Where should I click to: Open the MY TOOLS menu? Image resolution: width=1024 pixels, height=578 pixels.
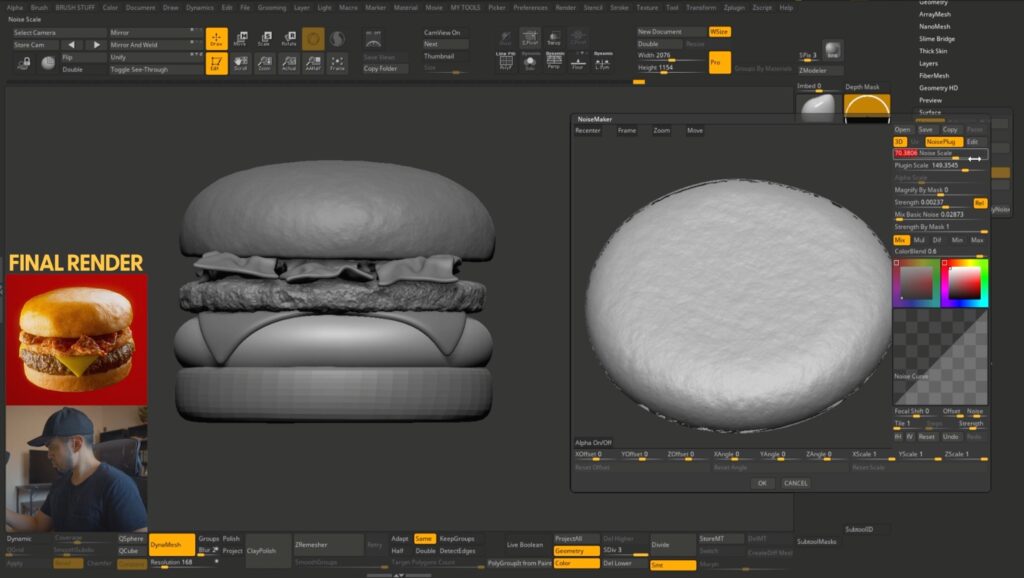pos(466,8)
